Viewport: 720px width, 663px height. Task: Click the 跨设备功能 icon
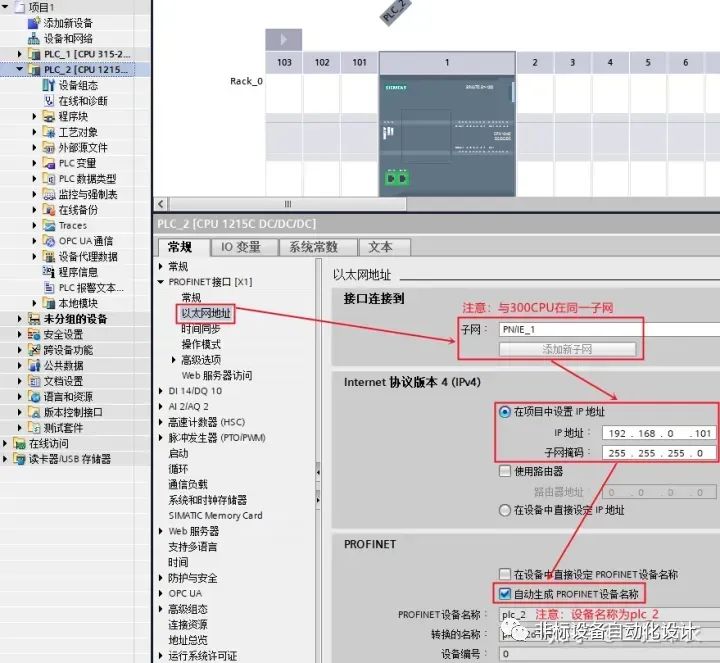pyautogui.click(x=34, y=350)
